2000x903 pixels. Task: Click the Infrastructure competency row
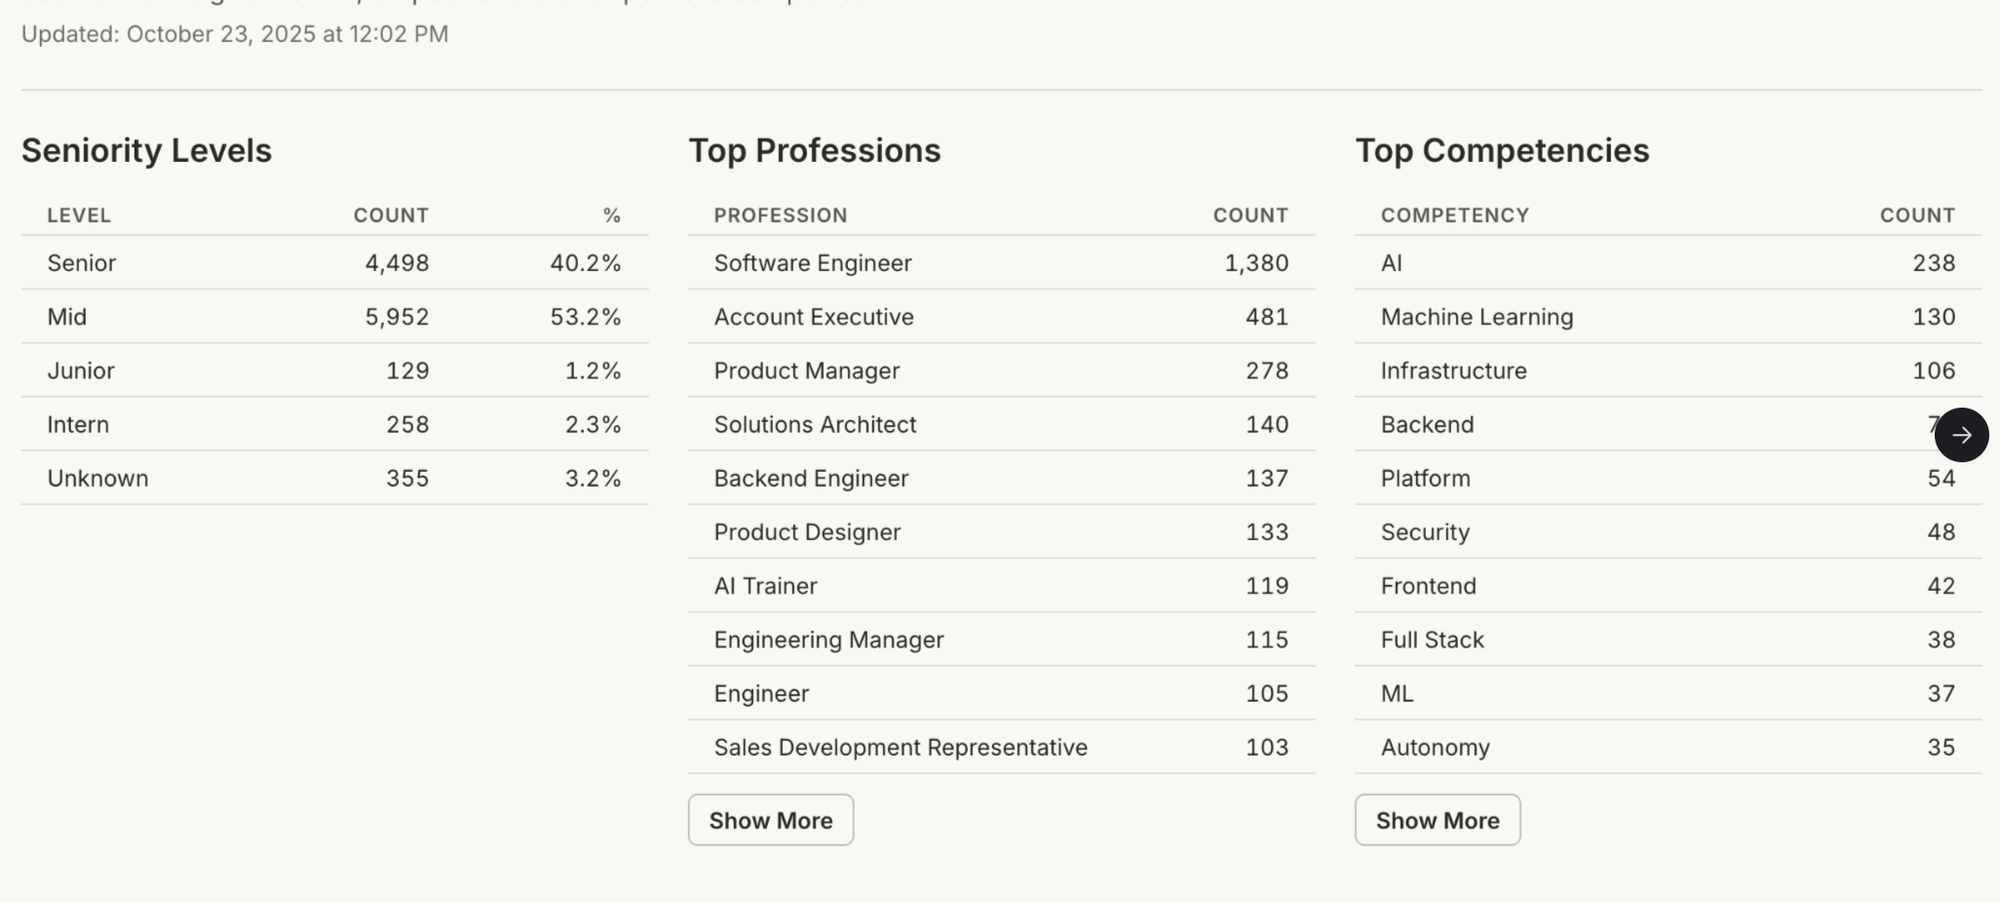pos(1668,371)
